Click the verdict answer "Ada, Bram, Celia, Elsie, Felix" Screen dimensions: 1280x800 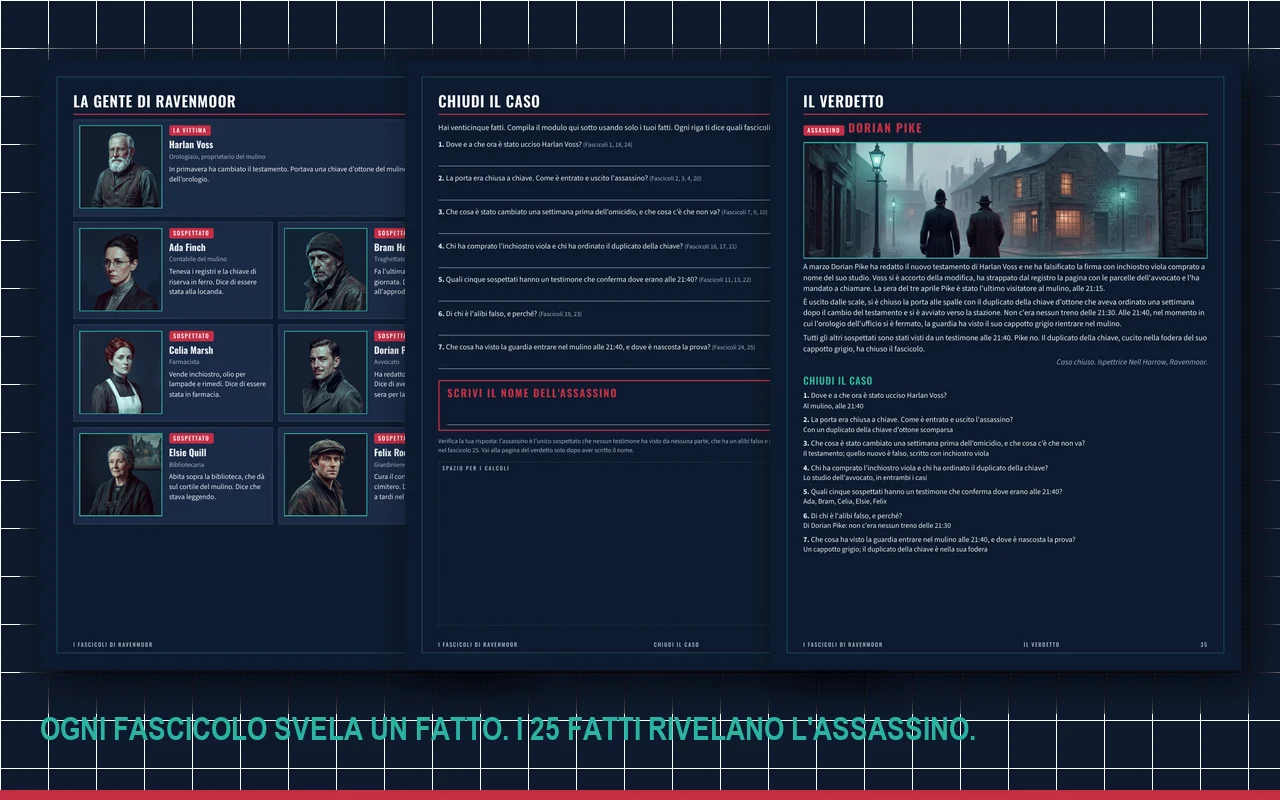(x=845, y=501)
